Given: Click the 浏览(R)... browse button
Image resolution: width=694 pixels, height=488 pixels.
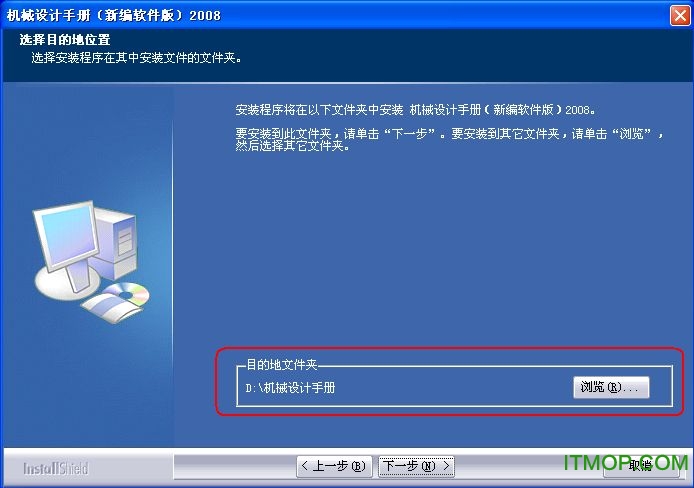Looking at the screenshot, I should coord(611,387).
